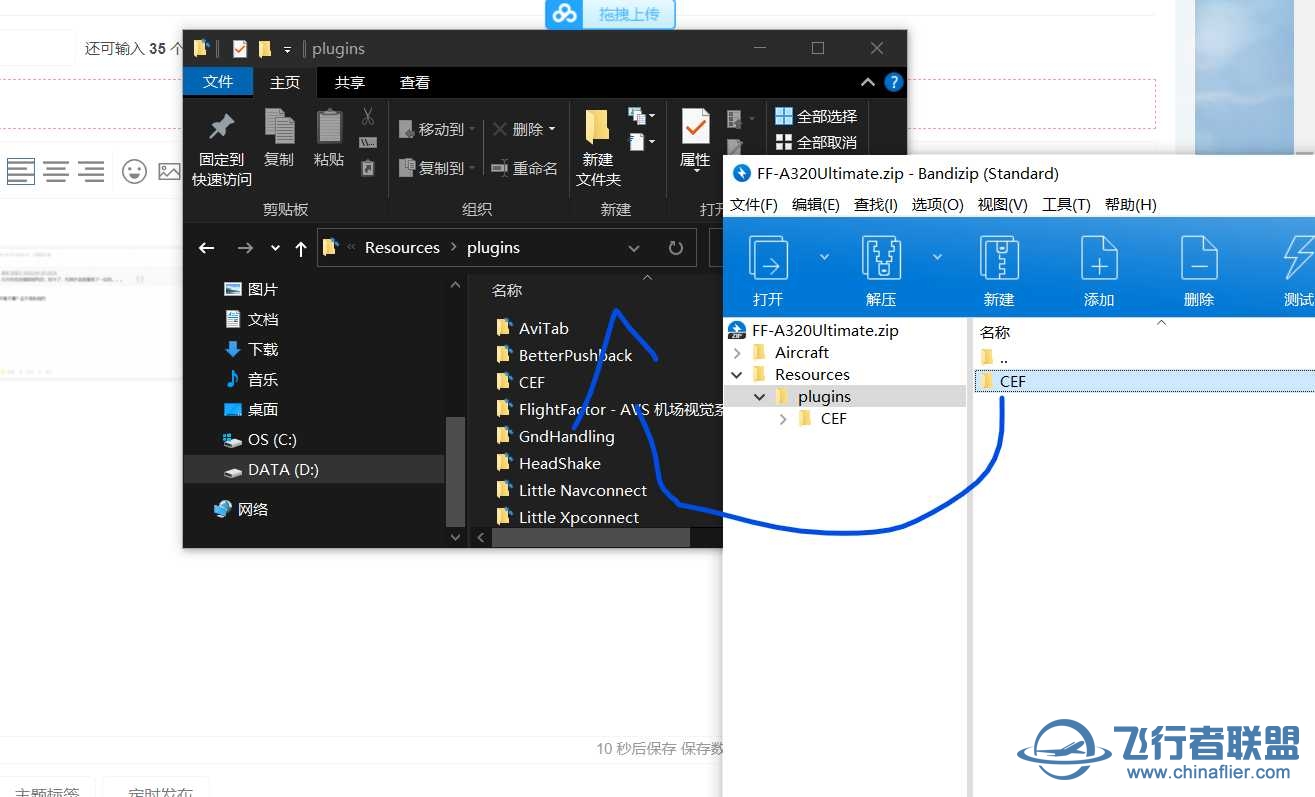Click the Copy icon in Explorer ribbon
The image size is (1315, 797).
pos(279,127)
